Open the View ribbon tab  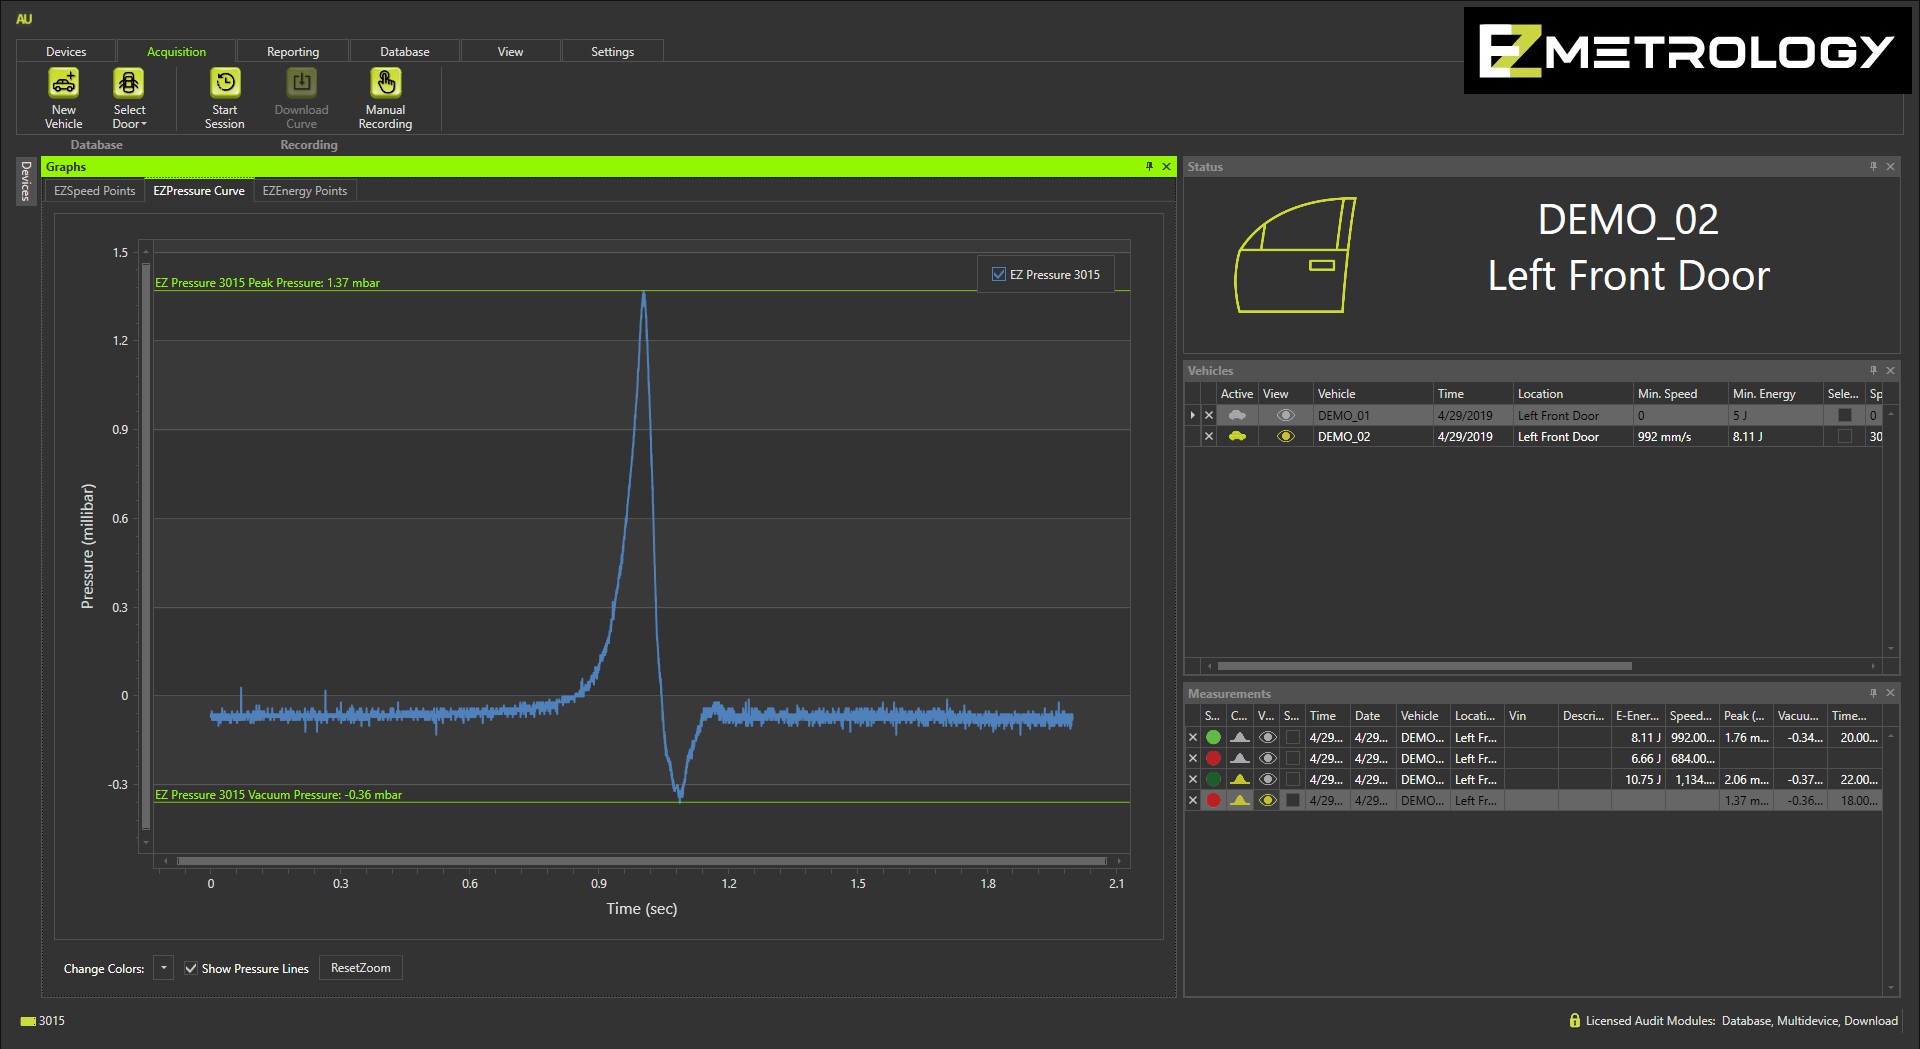[x=510, y=51]
